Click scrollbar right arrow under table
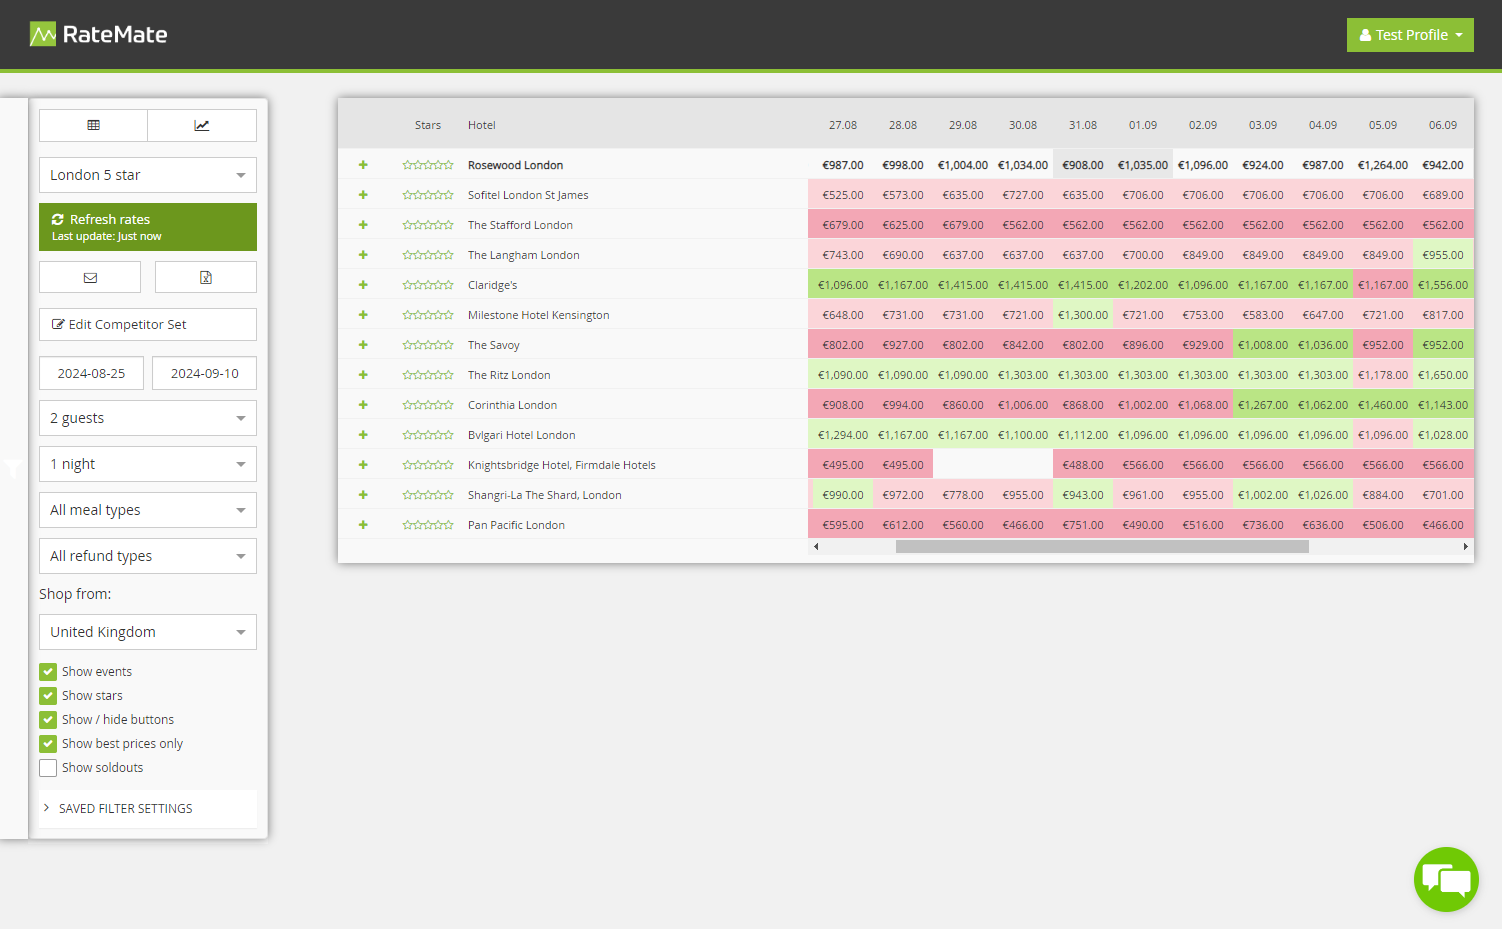This screenshot has height=929, width=1502. tap(1466, 547)
